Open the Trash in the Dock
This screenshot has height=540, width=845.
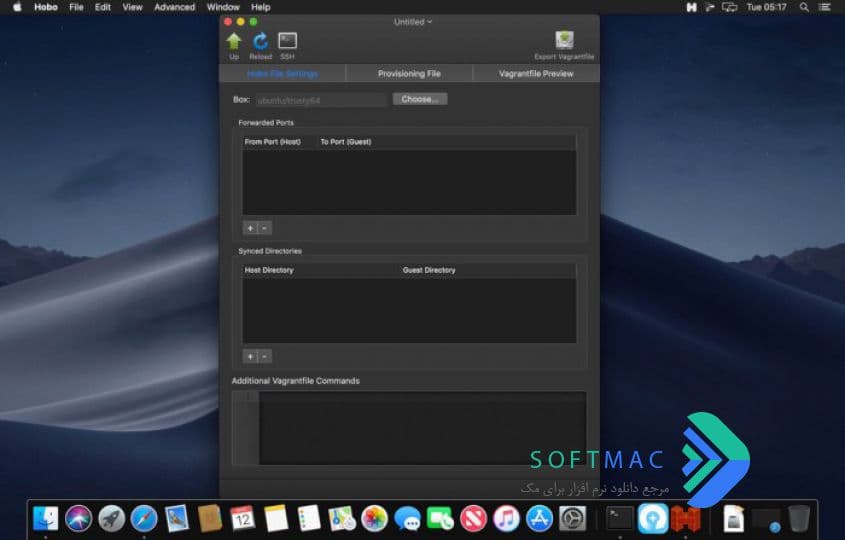[799, 519]
